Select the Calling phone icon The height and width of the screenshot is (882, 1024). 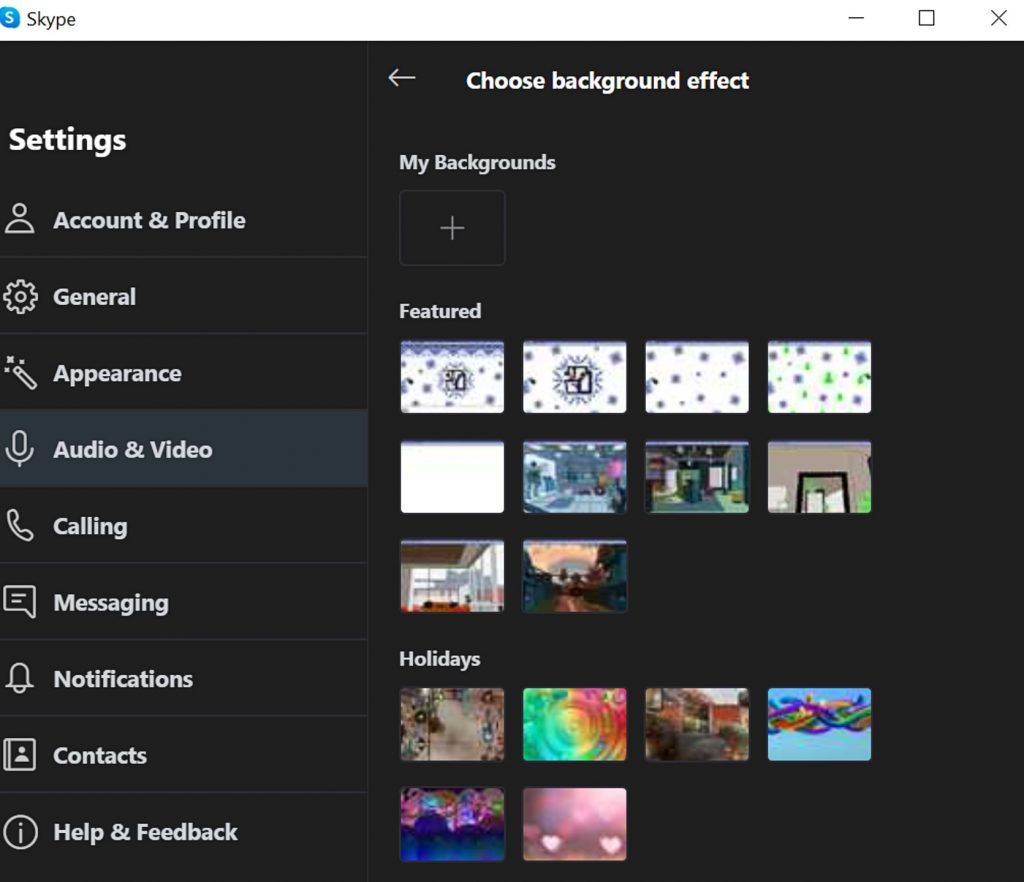tap(22, 525)
